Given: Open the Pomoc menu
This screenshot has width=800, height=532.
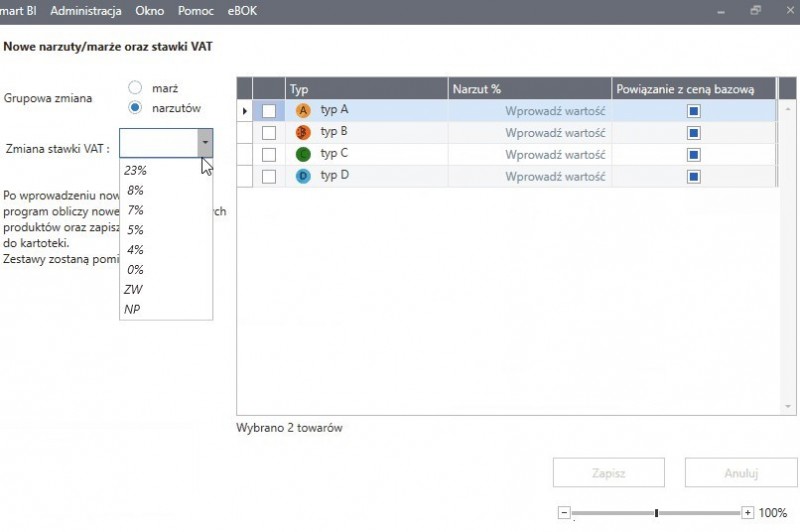Looking at the screenshot, I should pos(195,11).
